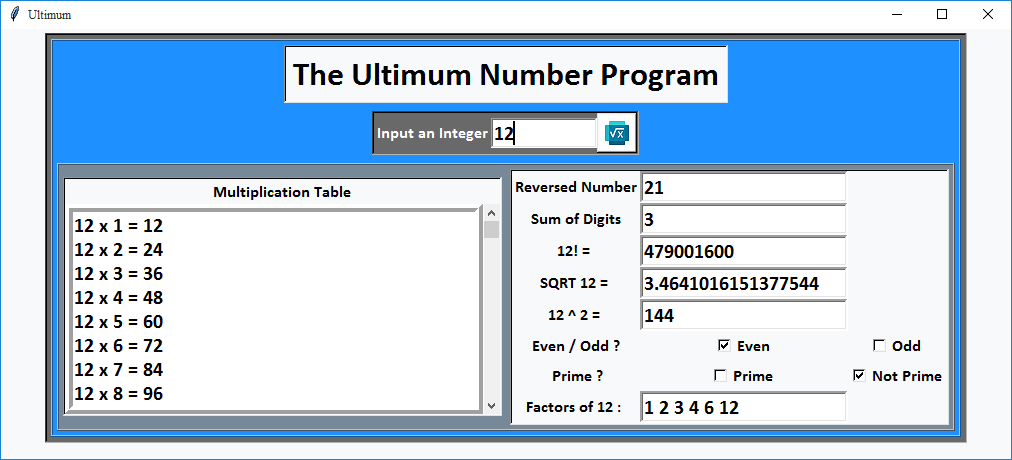1012x460 pixels.
Task: Click the multiplication table scrollbar thumb
Action: click(492, 230)
